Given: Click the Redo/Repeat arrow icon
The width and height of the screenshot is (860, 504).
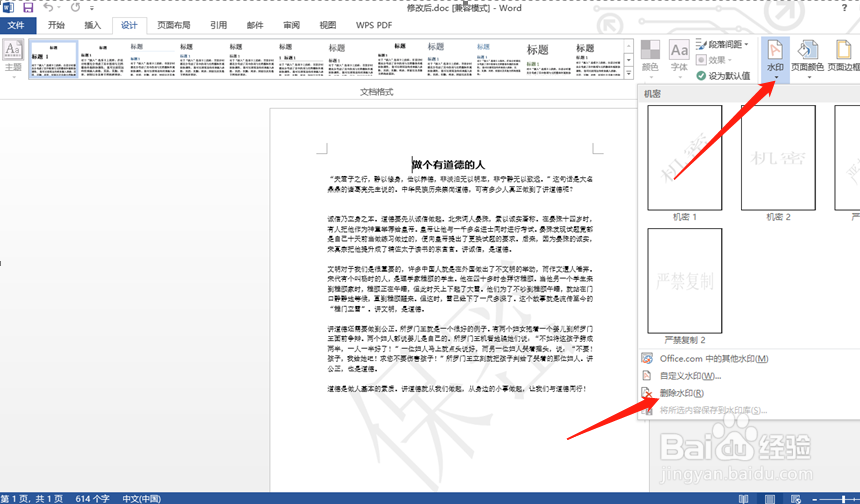Looking at the screenshot, I should [x=75, y=8].
